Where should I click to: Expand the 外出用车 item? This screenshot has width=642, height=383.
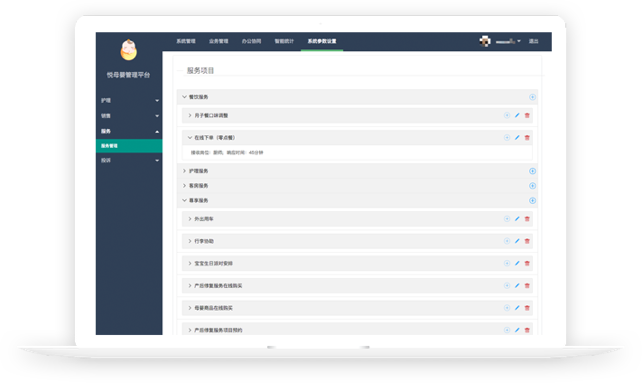pyautogui.click(x=190, y=219)
